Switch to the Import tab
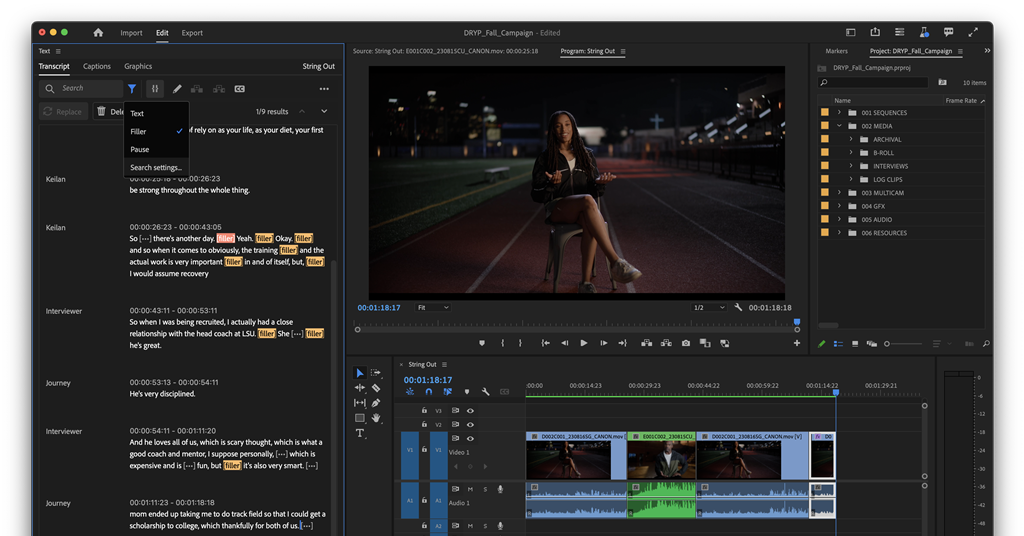1024x536 pixels. tap(131, 33)
